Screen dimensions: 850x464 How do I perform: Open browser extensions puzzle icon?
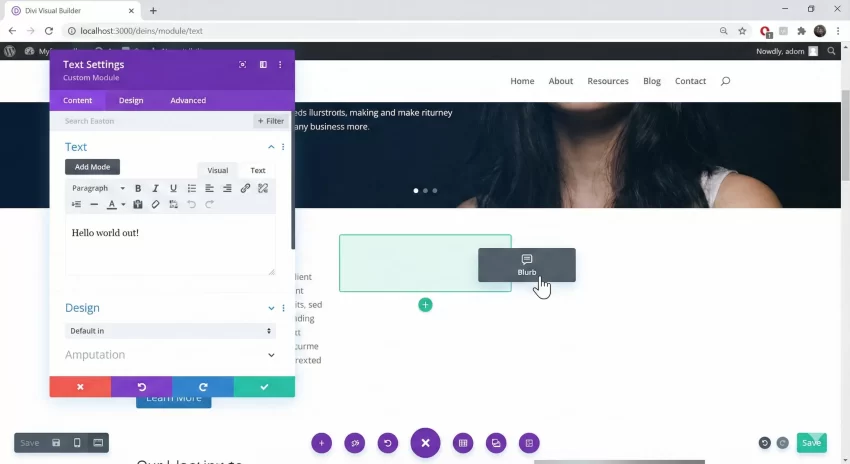click(x=801, y=31)
